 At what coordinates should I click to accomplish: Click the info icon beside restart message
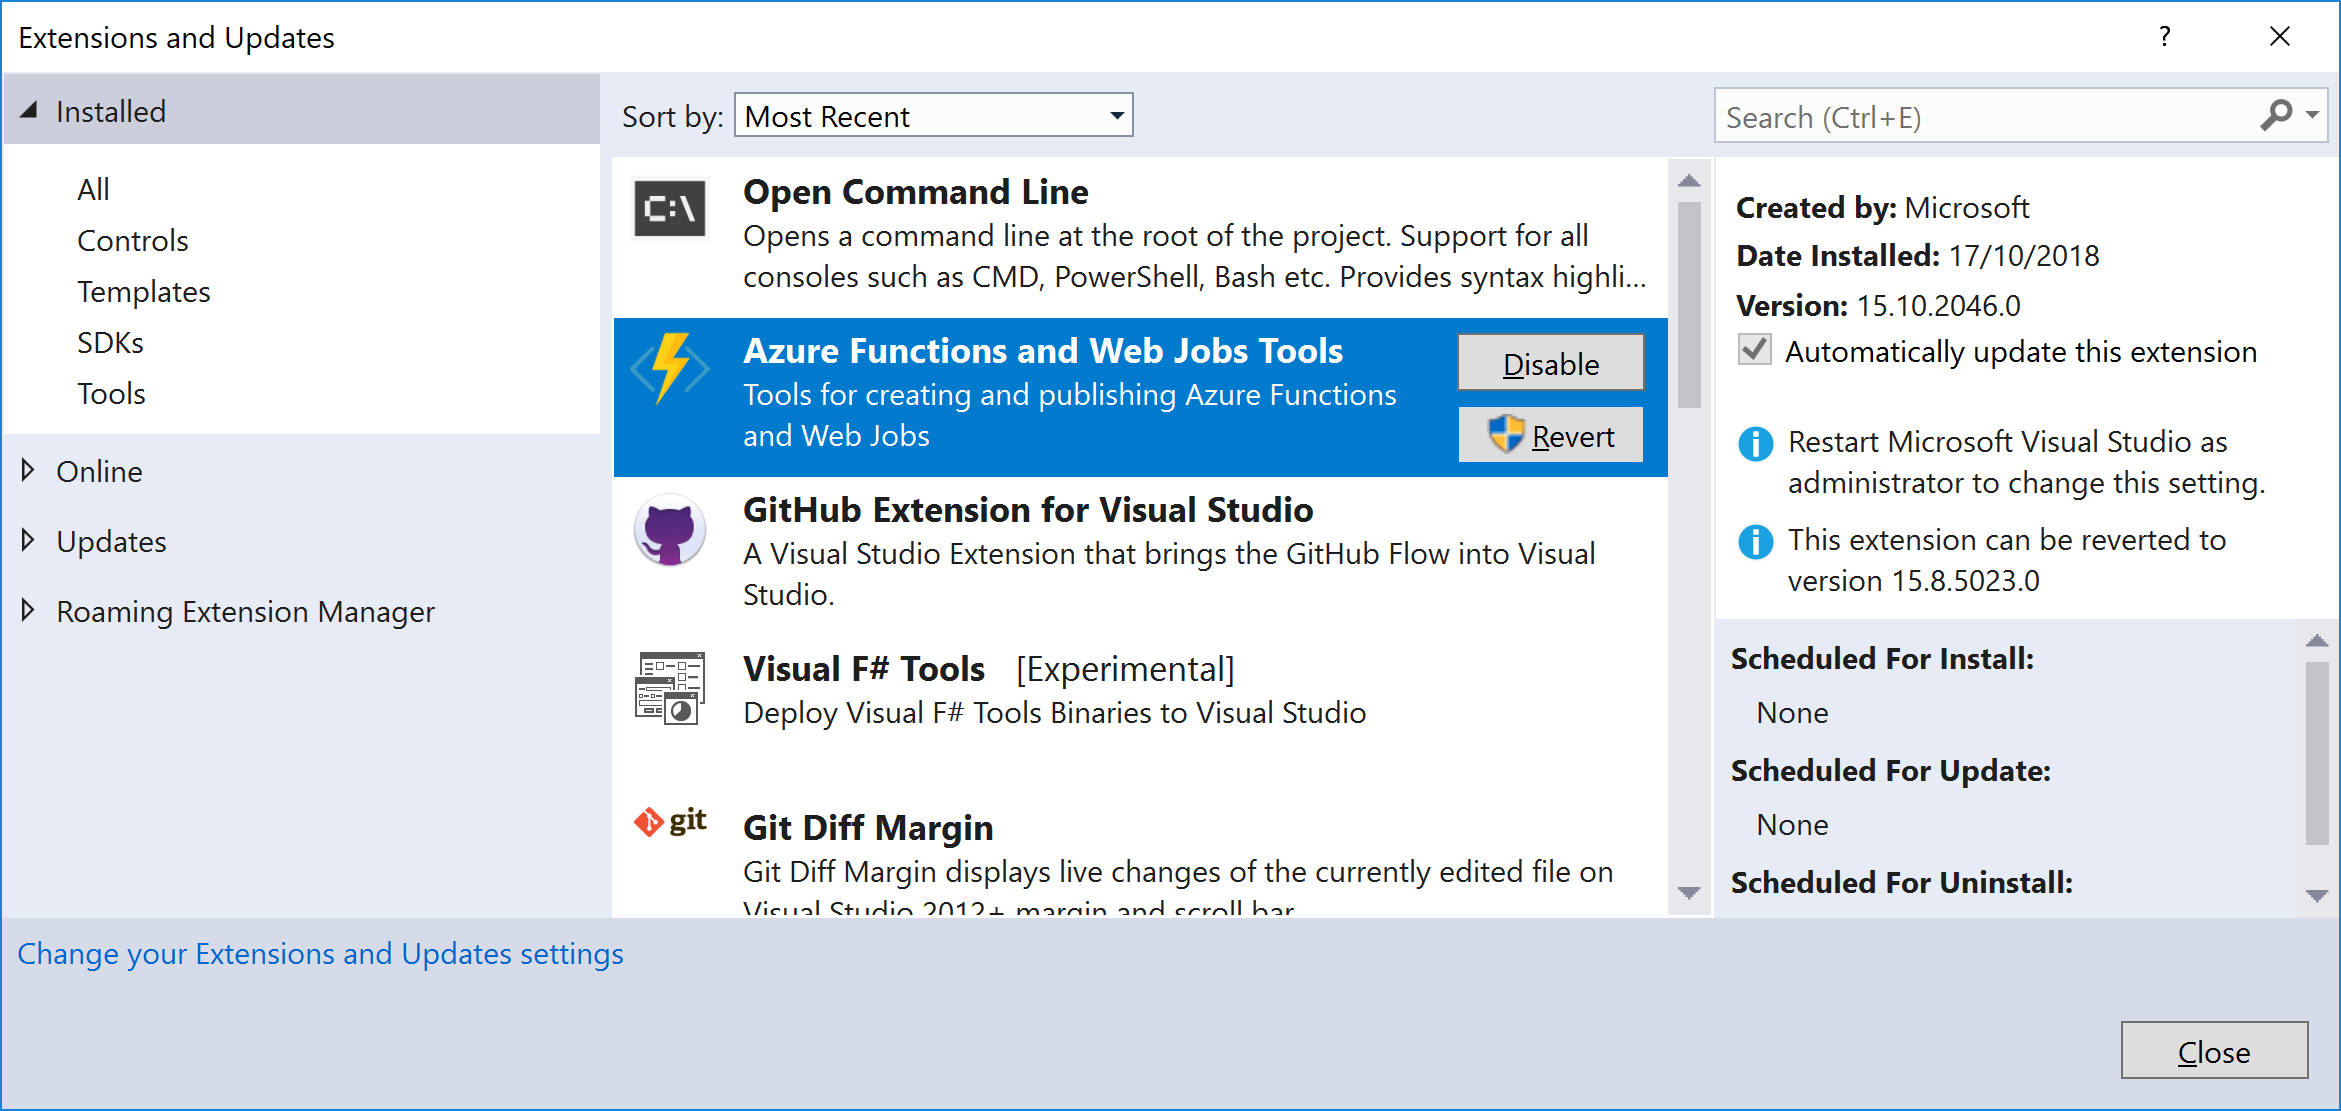[1755, 443]
